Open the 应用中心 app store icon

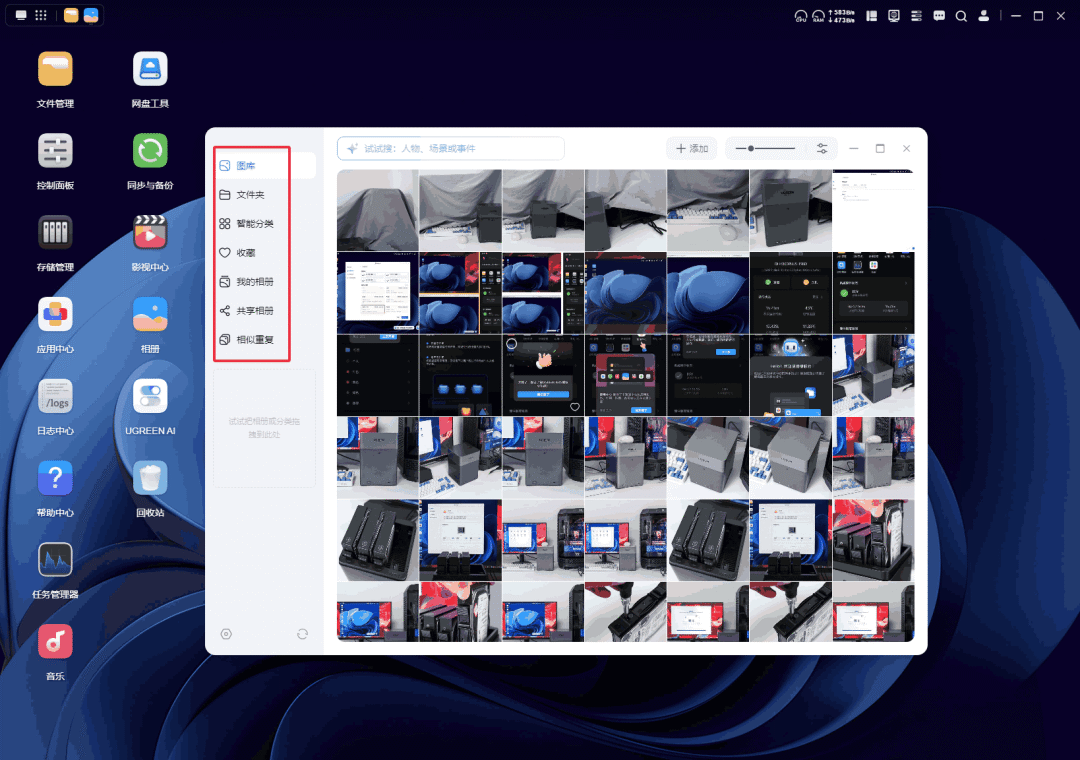[x=55, y=314]
